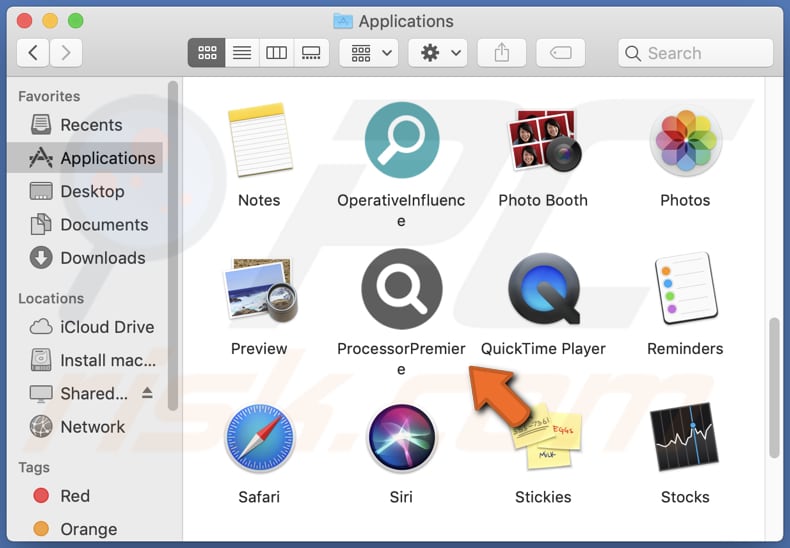Select the Photo Booth app icon
This screenshot has height=548, width=790.
tap(543, 140)
